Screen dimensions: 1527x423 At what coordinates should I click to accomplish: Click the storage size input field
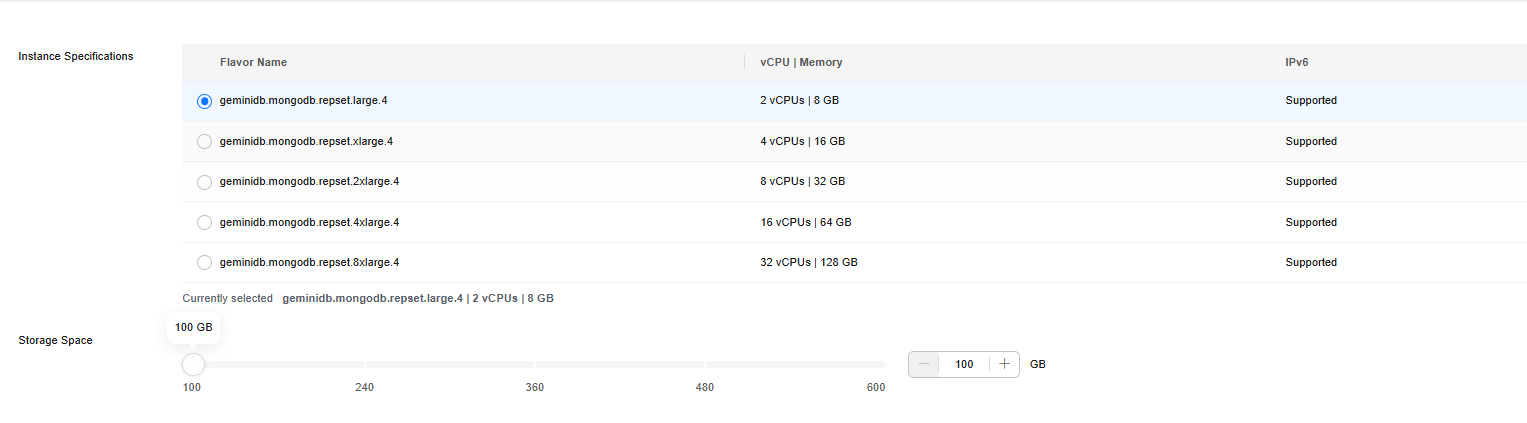click(x=964, y=364)
